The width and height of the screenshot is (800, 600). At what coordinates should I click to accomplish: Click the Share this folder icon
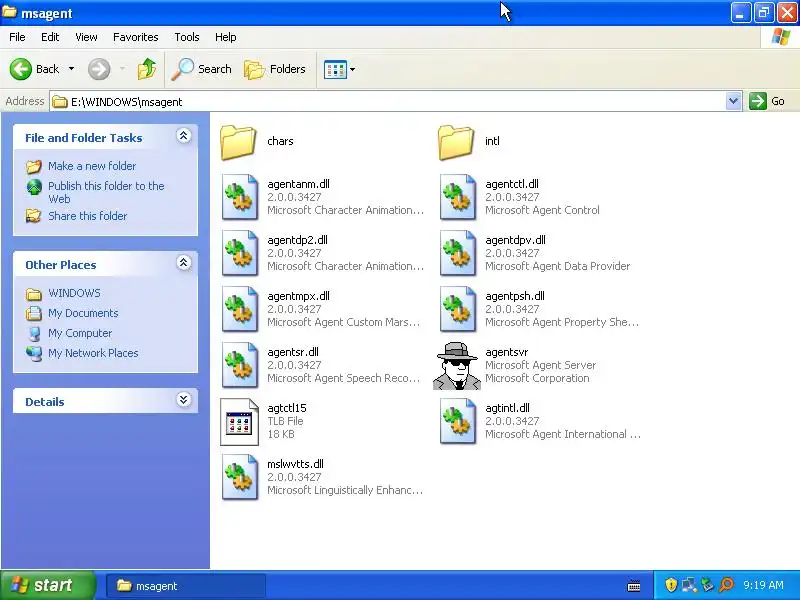tap(34, 216)
